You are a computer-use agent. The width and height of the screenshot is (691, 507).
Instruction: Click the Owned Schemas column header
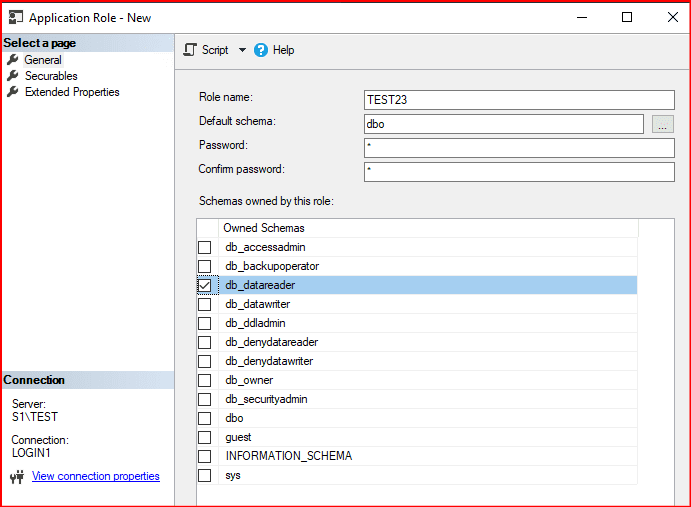[x=264, y=228]
